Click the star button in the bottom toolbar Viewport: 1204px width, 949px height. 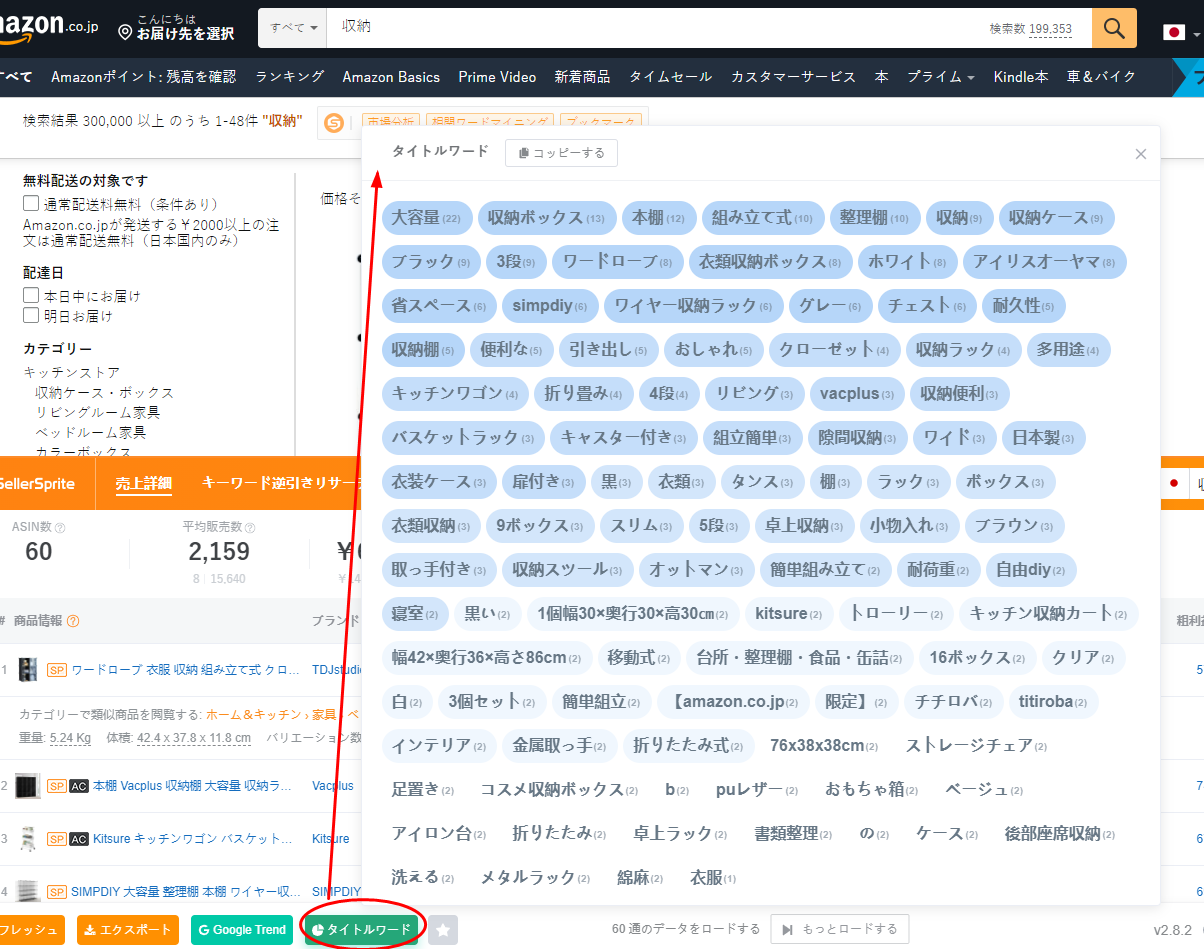(445, 930)
